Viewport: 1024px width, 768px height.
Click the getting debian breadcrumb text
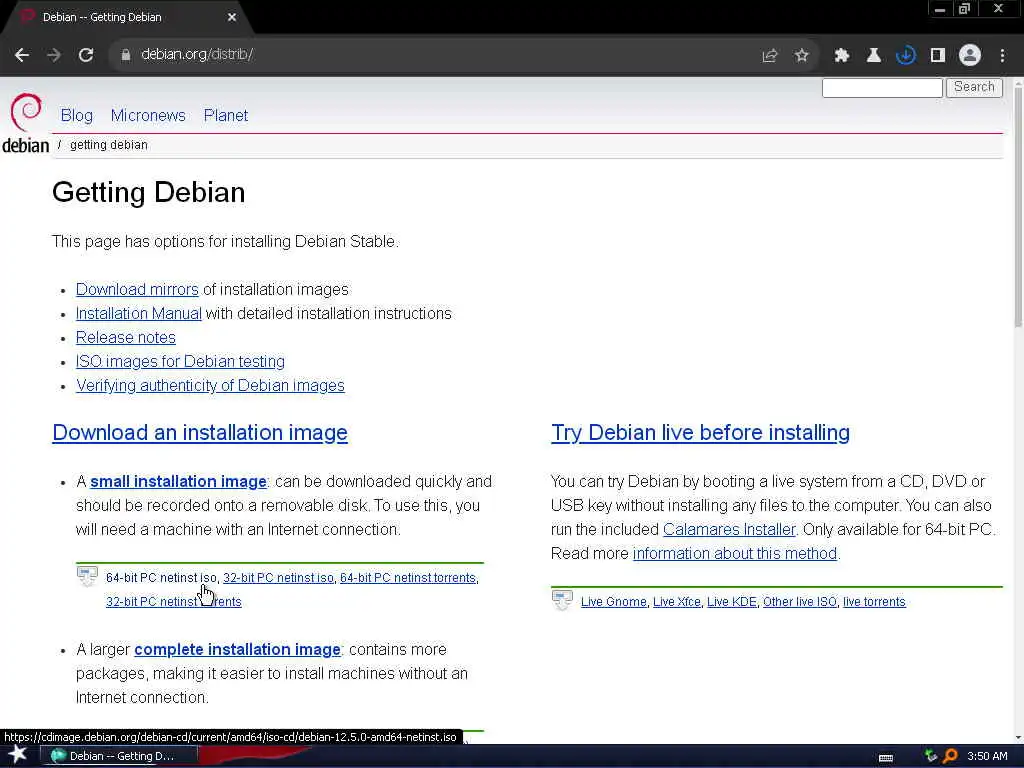pyautogui.click(x=108, y=145)
